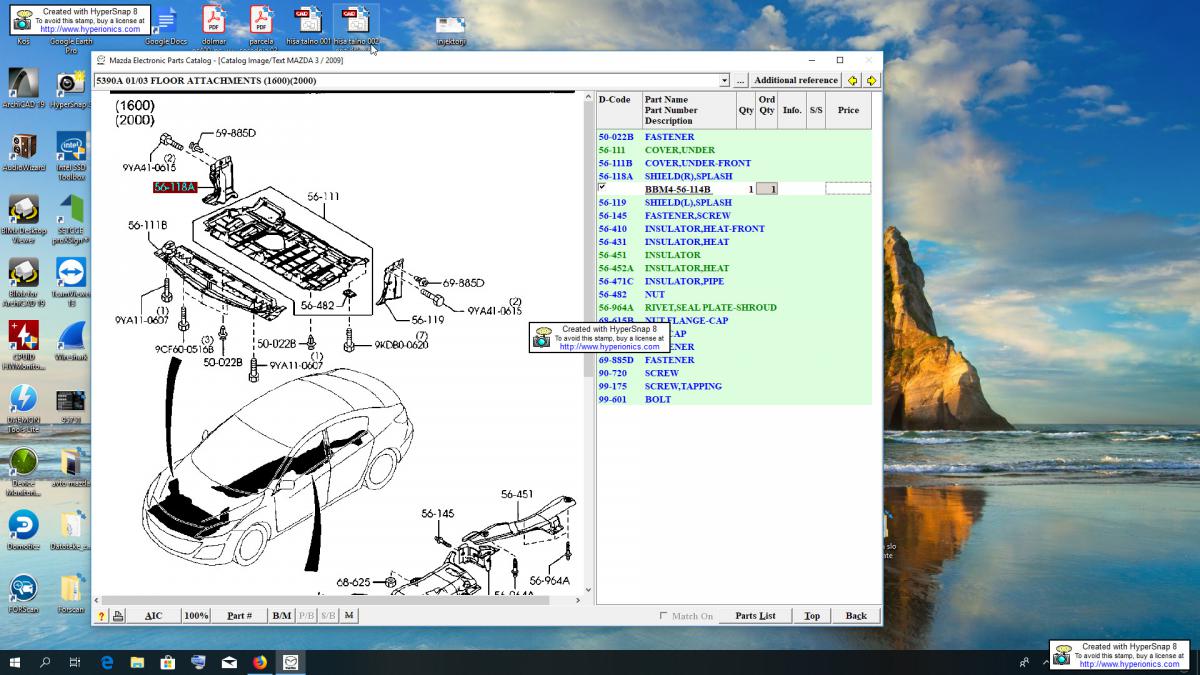Launch Firefox from the taskbar
Viewport: 1200px width, 675px height.
[260, 662]
